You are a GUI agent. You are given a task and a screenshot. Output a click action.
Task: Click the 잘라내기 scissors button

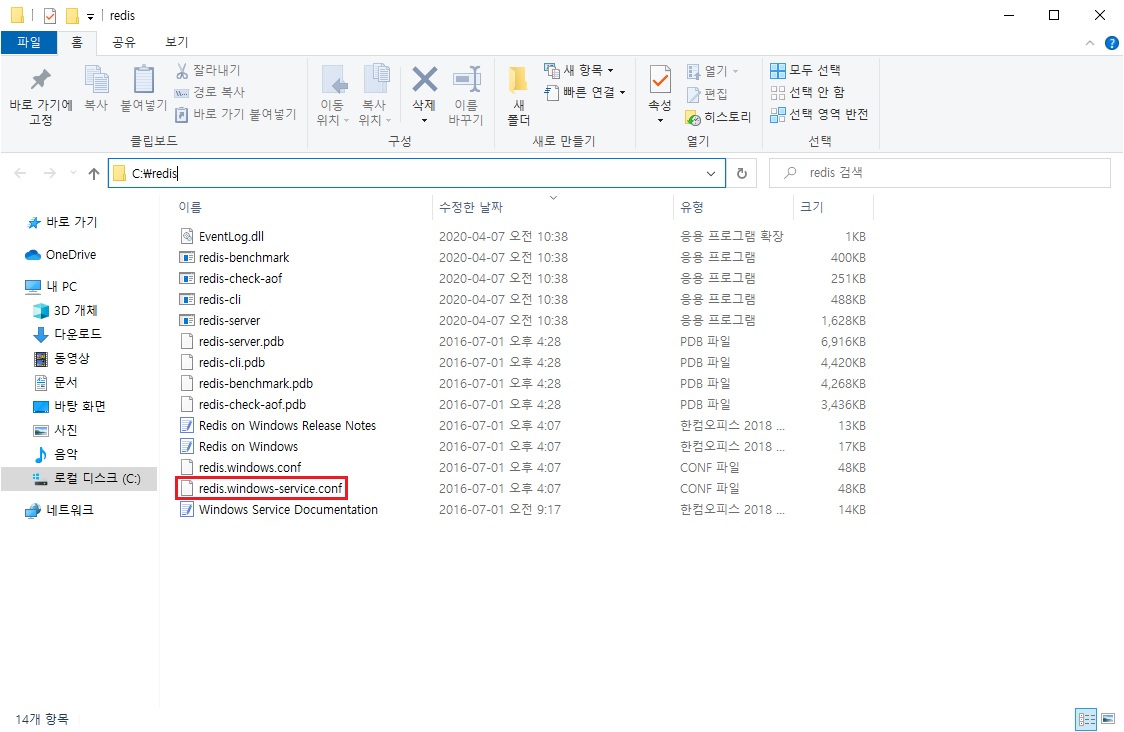208,70
